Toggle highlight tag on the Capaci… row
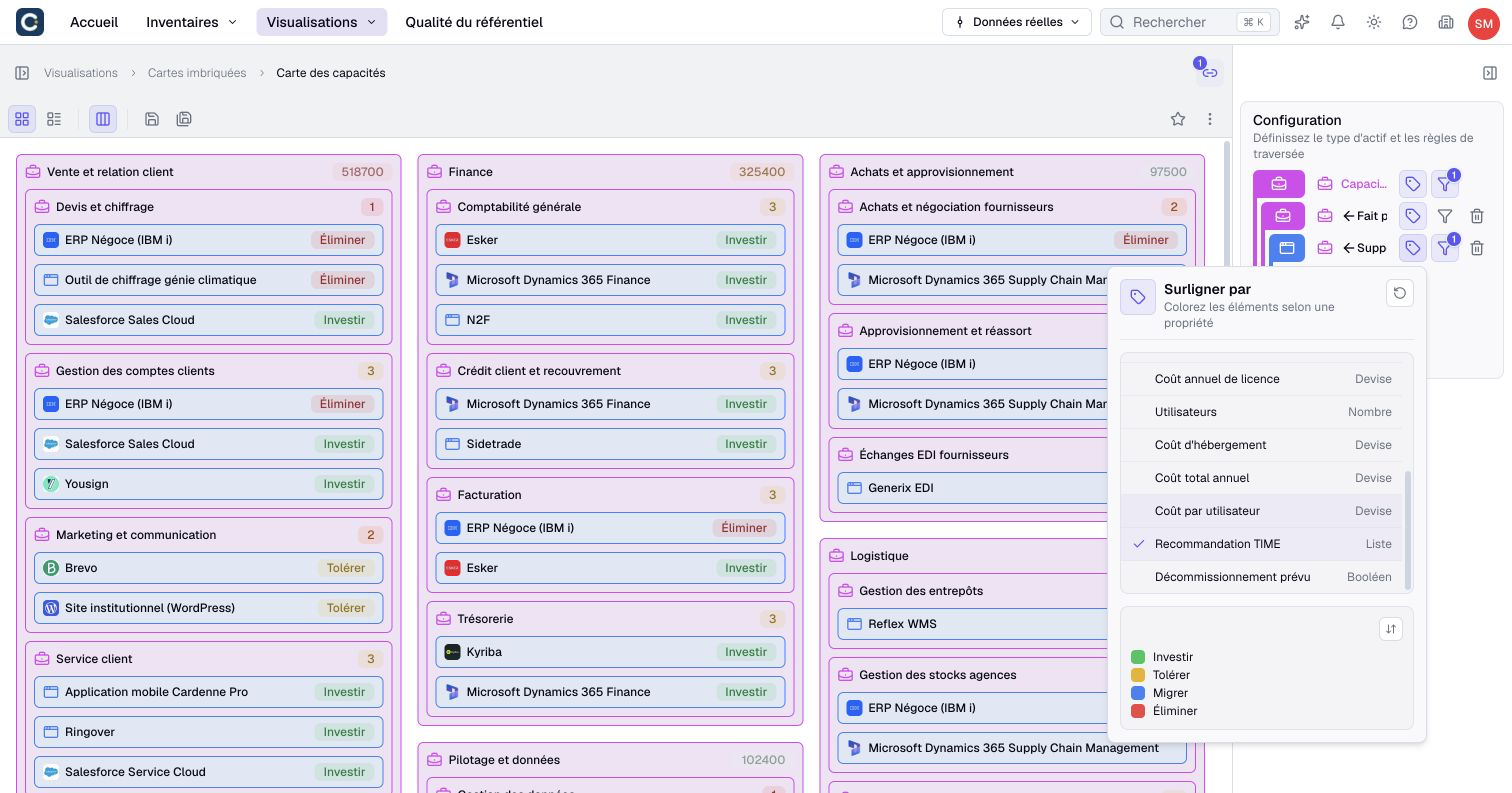The width and height of the screenshot is (1512, 793). tap(1412, 184)
